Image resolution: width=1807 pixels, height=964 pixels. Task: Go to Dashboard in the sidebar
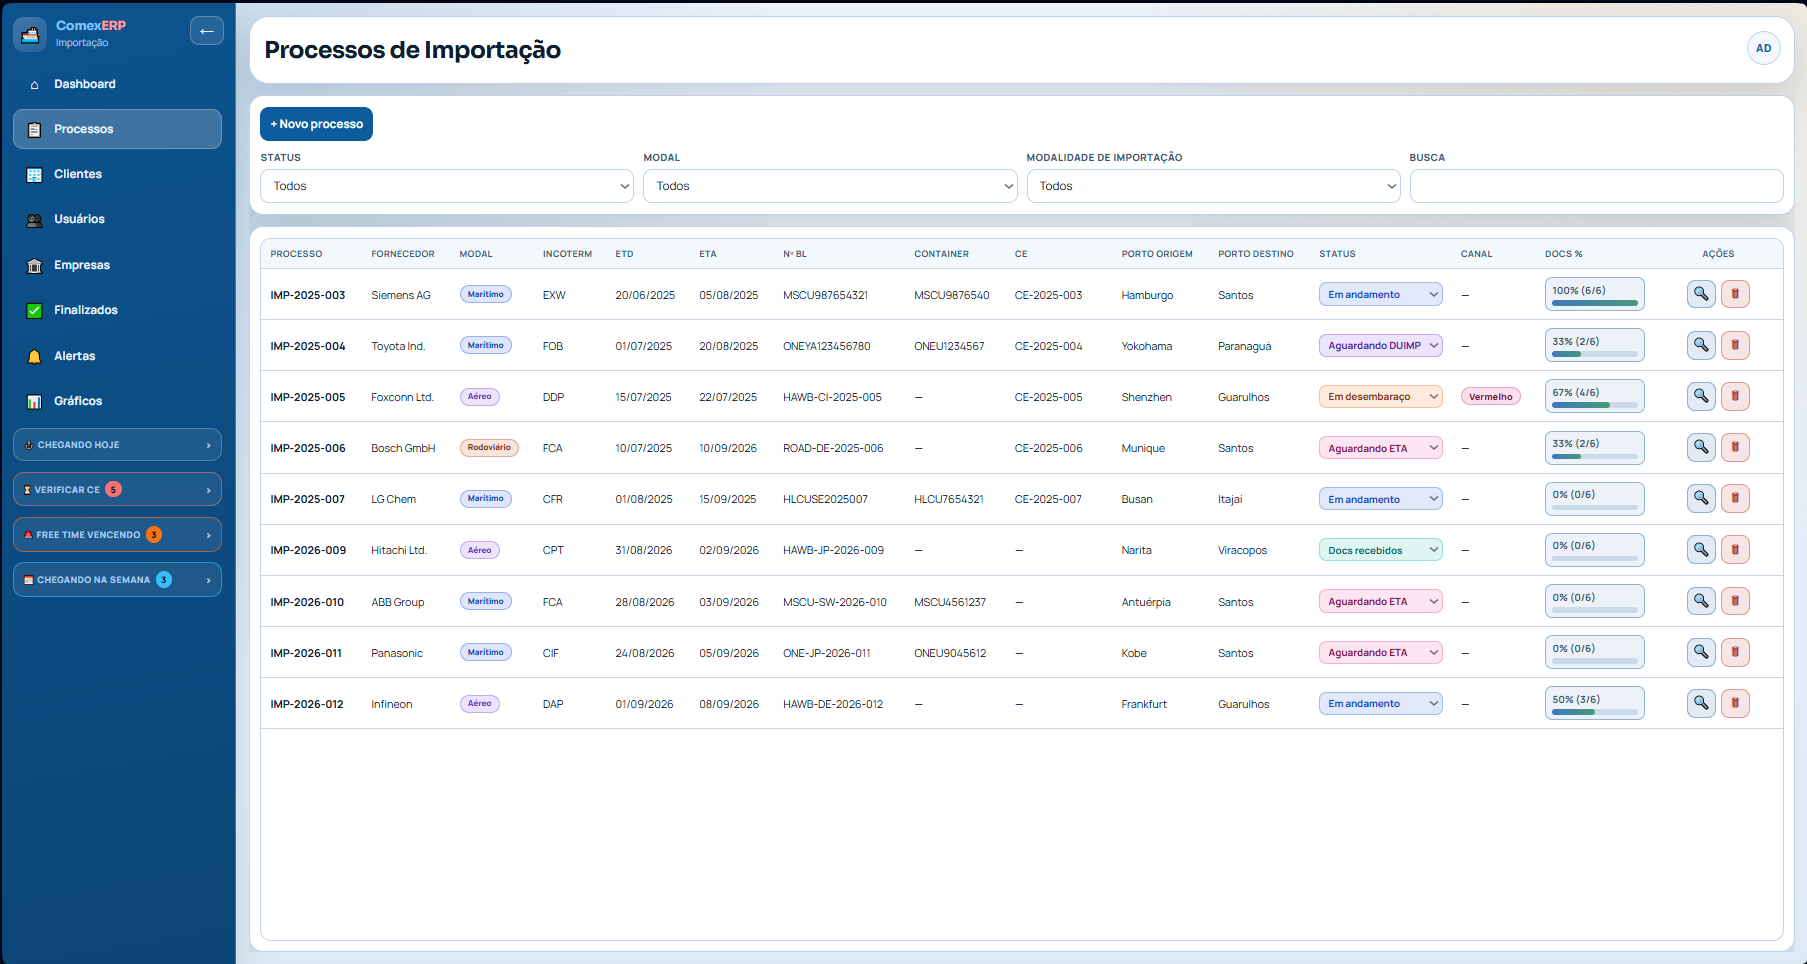117,84
